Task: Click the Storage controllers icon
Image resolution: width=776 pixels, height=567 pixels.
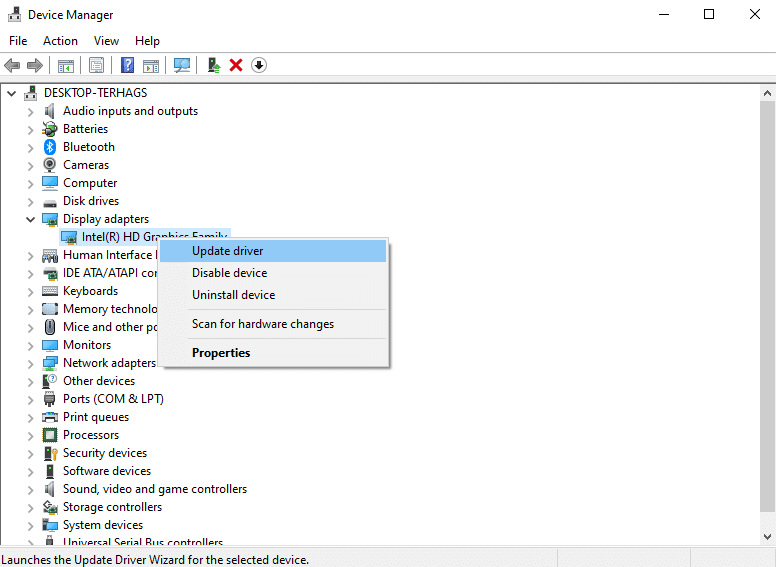Action: 49,507
